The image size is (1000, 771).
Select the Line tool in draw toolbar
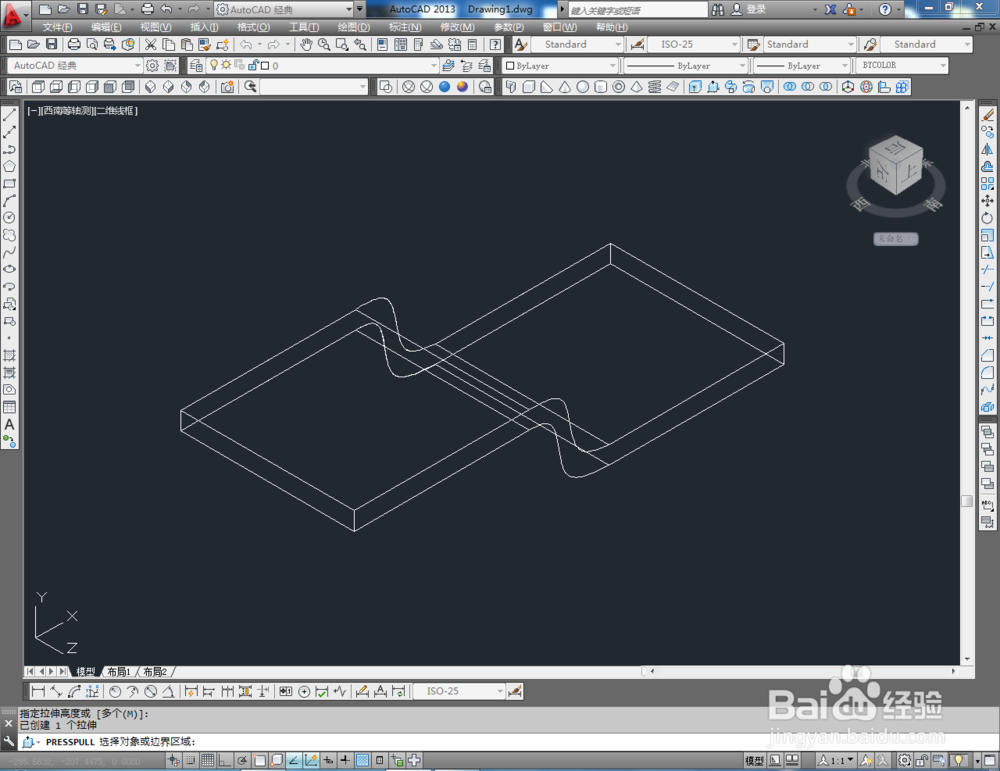10,115
